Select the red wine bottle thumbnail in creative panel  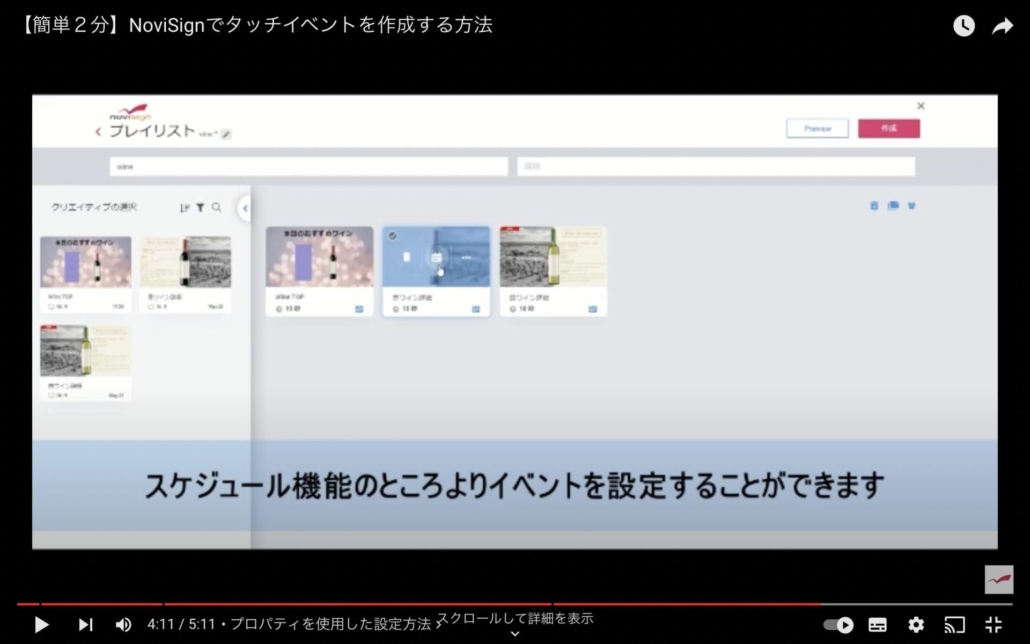tap(185, 262)
